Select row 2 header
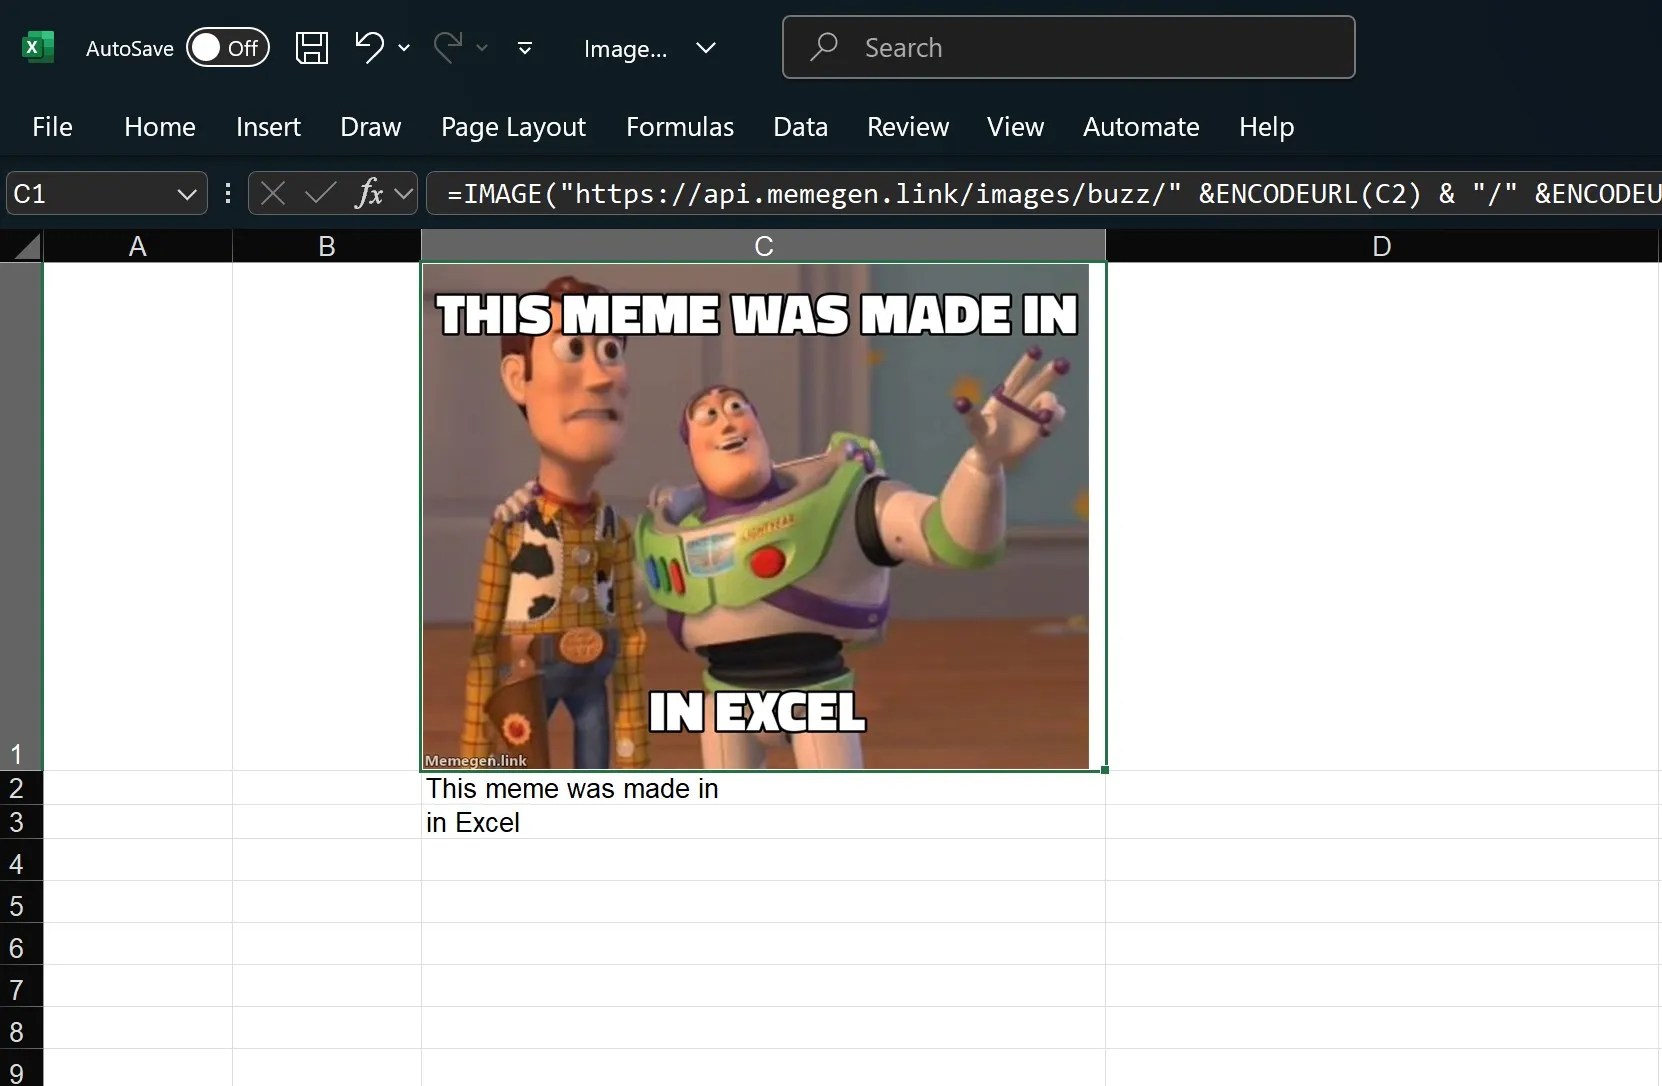The height and width of the screenshot is (1086, 1662). 21,788
